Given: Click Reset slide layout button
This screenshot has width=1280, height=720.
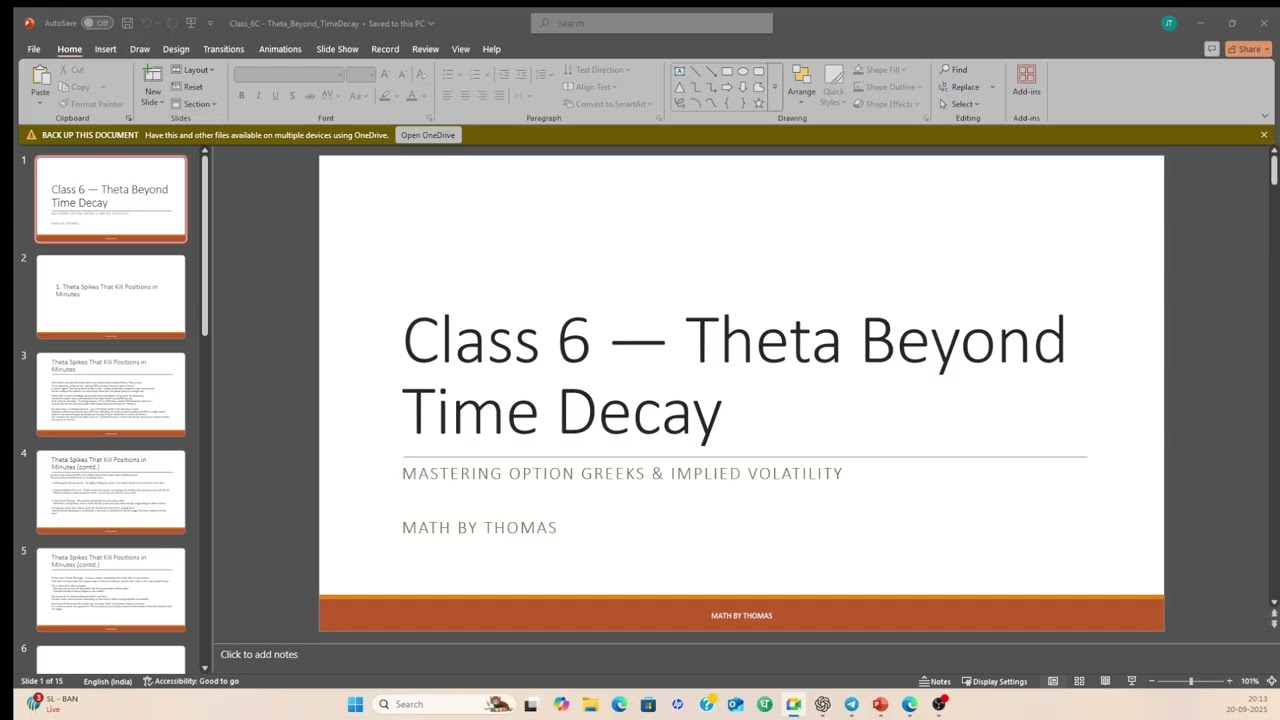Looking at the screenshot, I should pos(187,87).
